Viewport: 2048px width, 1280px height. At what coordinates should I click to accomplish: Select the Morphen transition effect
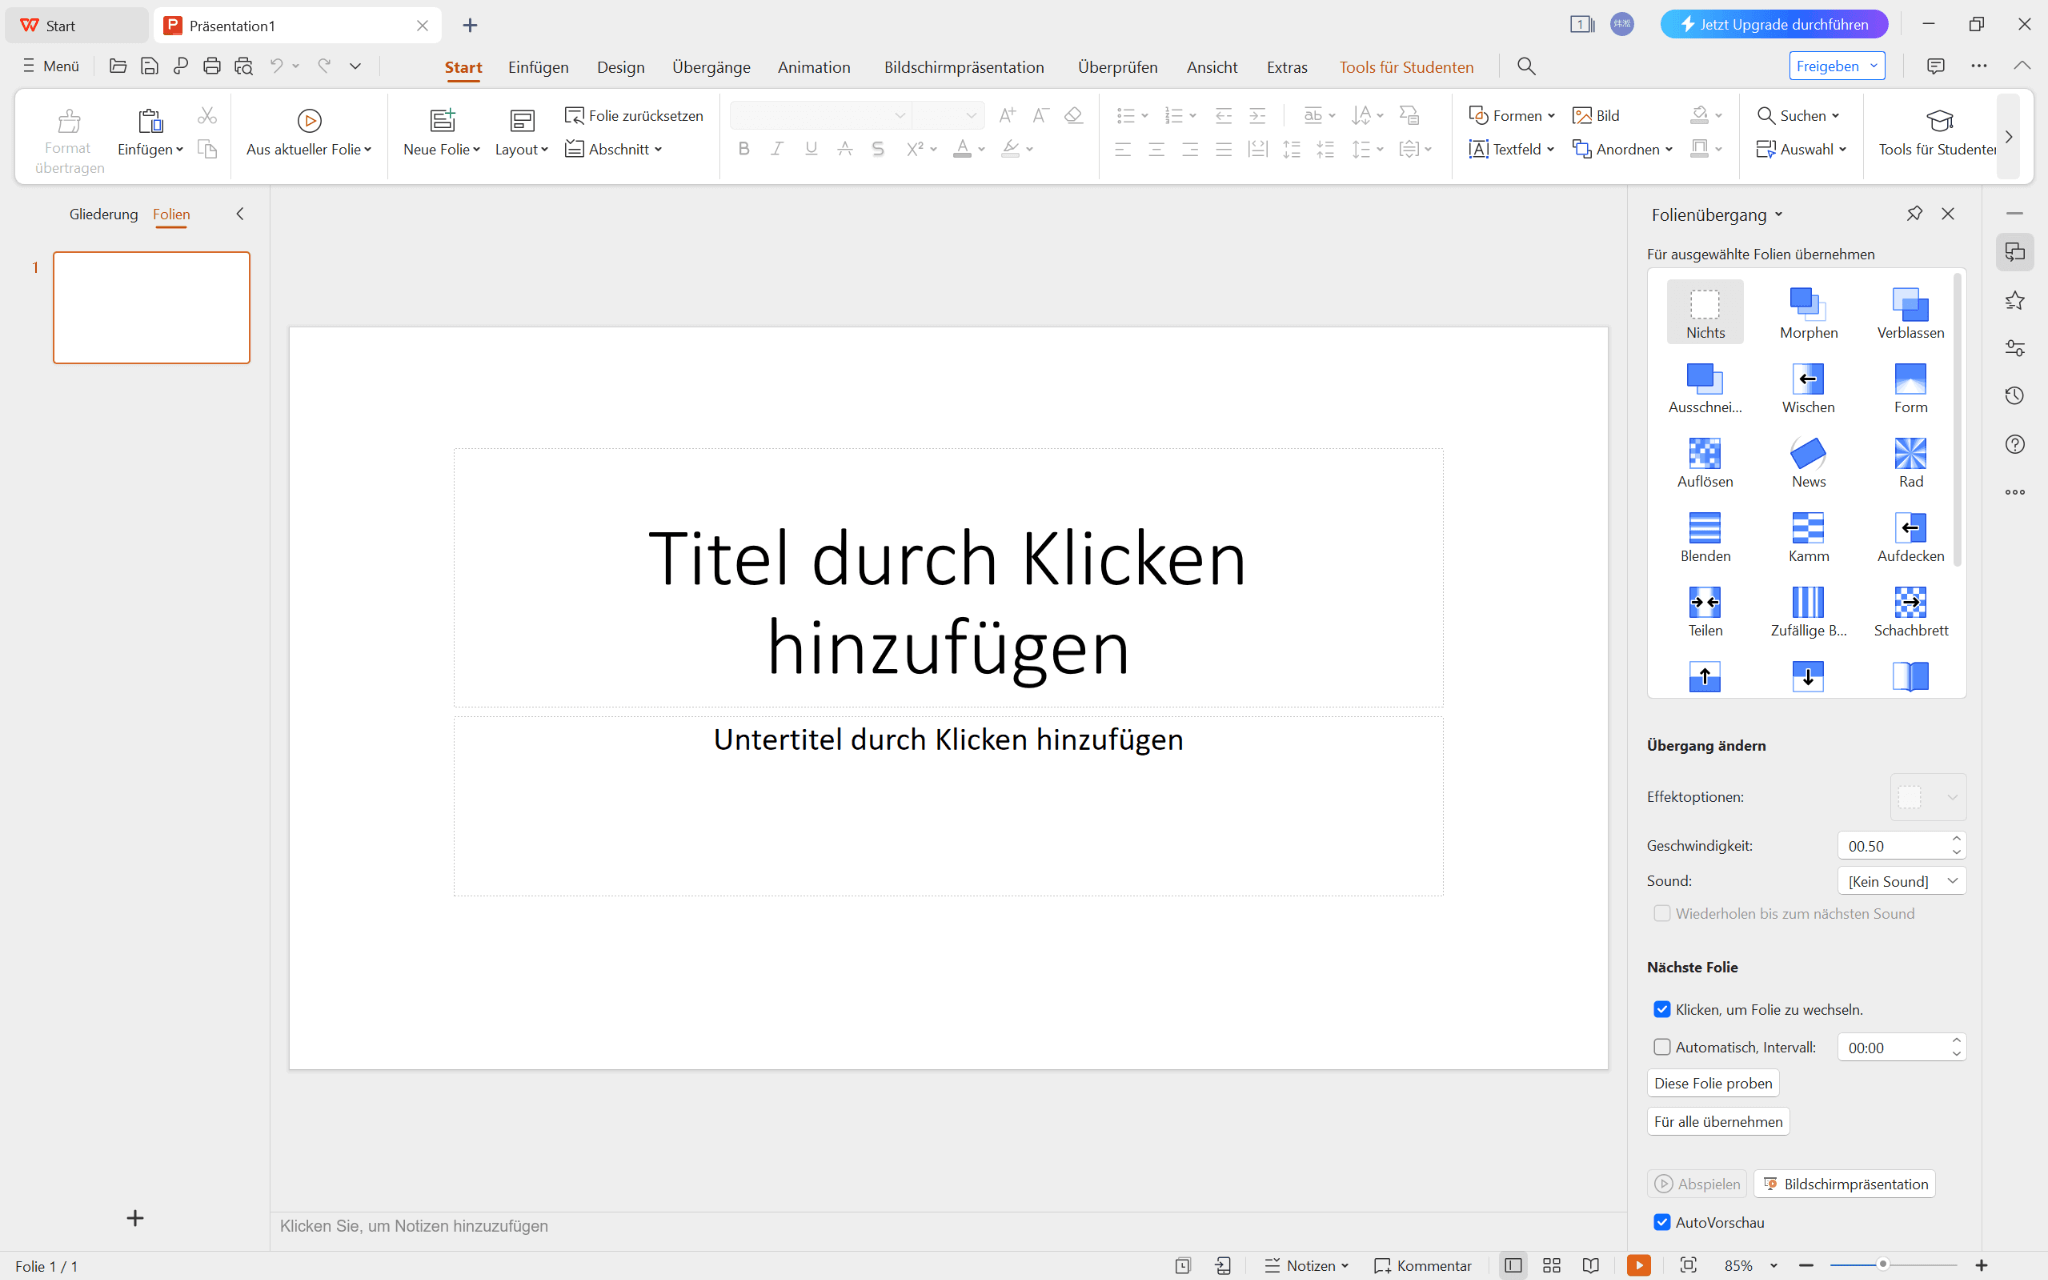tap(1808, 311)
